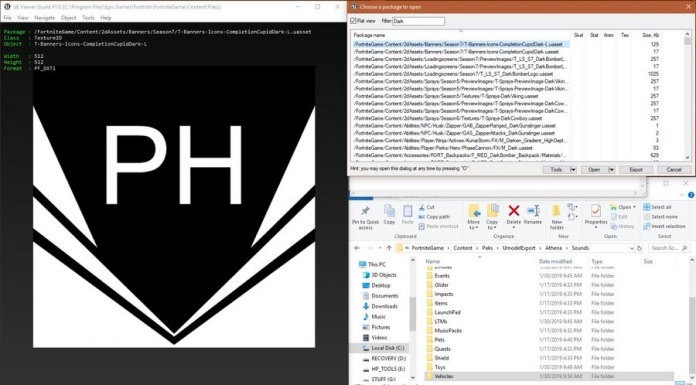Screen dimensions: 696x385
Task: Click the Cancel button in package dialog
Action: click(673, 170)
